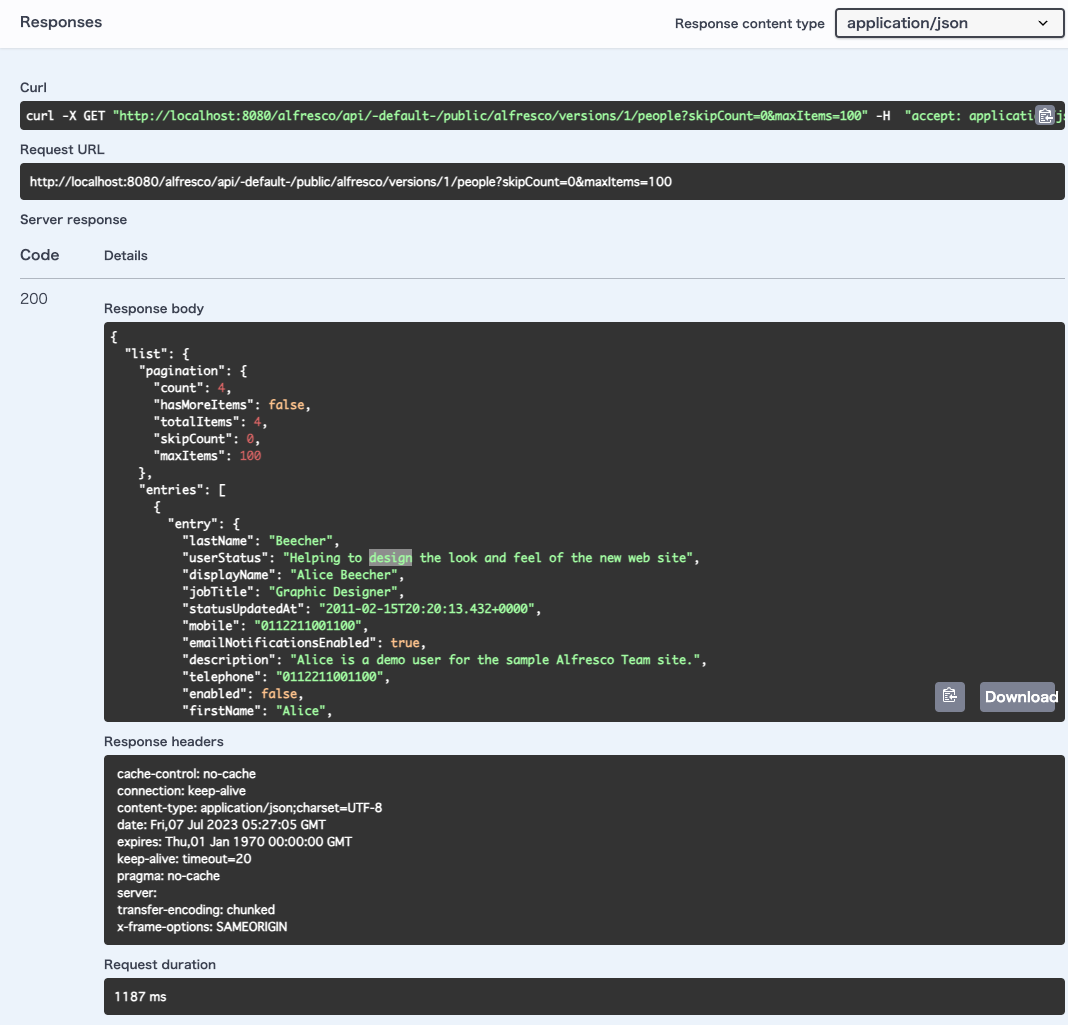Click the Details column header
The image size is (1068, 1025).
tap(125, 255)
